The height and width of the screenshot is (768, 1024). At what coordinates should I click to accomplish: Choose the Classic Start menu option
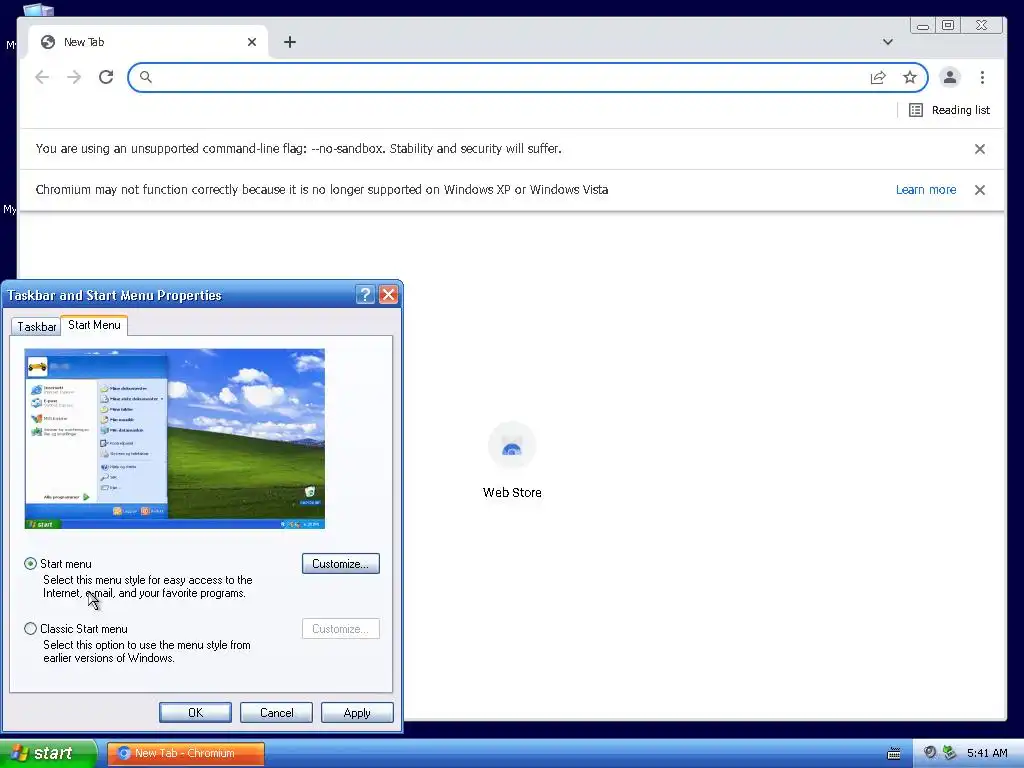[30, 629]
